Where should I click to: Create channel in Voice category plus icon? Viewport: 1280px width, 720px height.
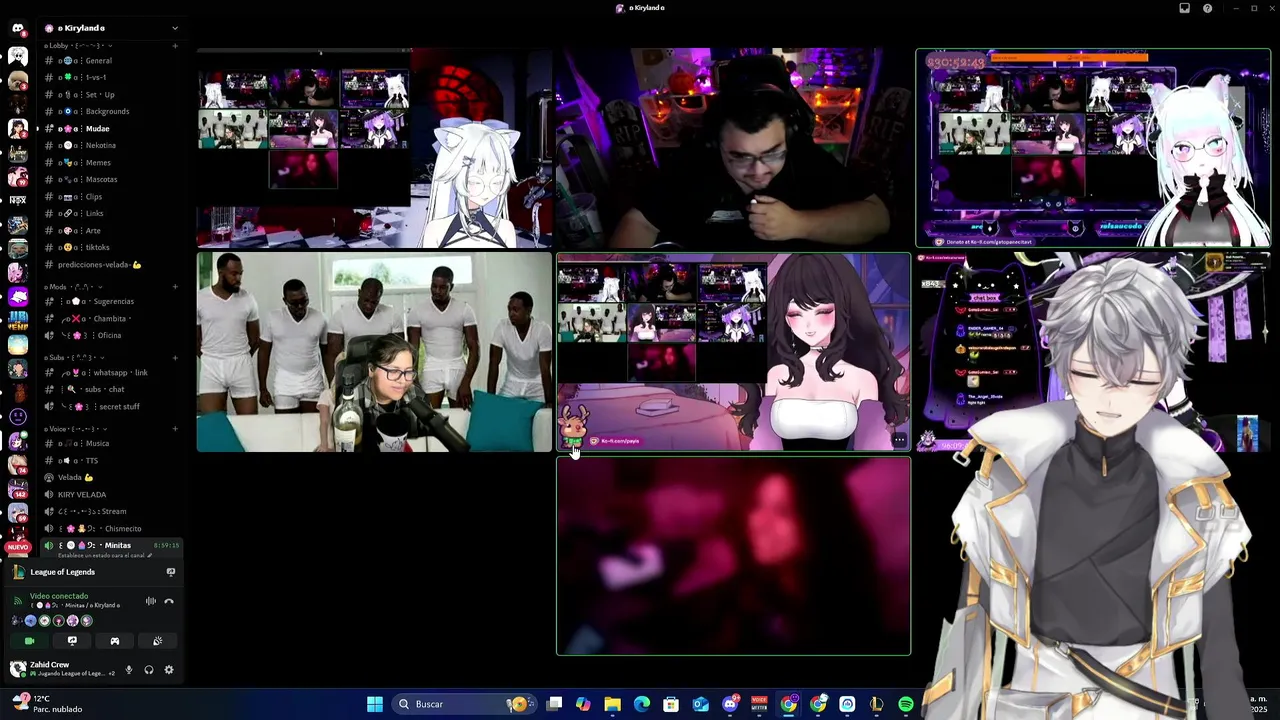pos(175,429)
